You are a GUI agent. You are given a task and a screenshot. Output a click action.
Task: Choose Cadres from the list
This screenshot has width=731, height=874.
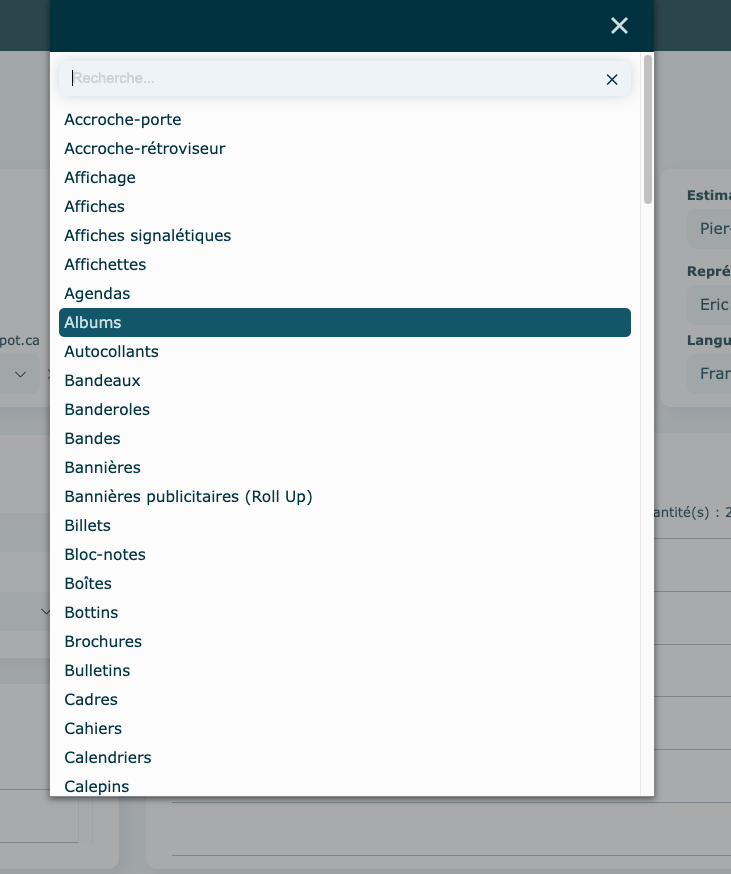coord(91,700)
